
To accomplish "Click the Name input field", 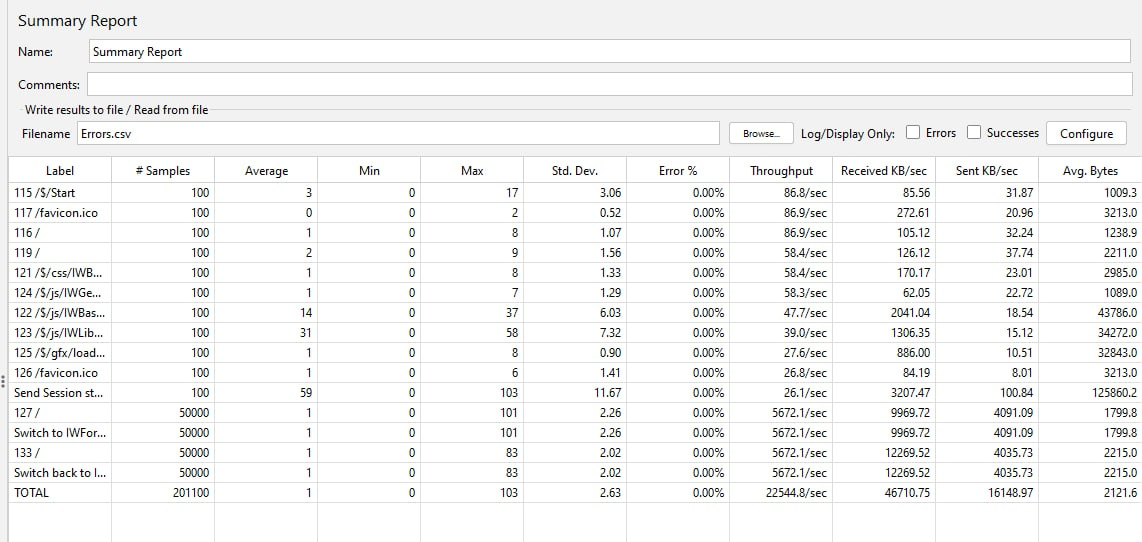I will tap(609, 51).
